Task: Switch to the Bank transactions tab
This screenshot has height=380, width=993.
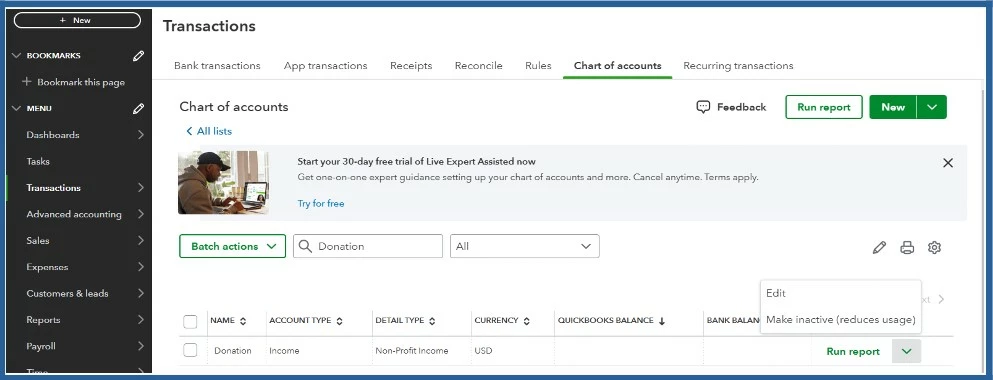Action: click(x=217, y=65)
